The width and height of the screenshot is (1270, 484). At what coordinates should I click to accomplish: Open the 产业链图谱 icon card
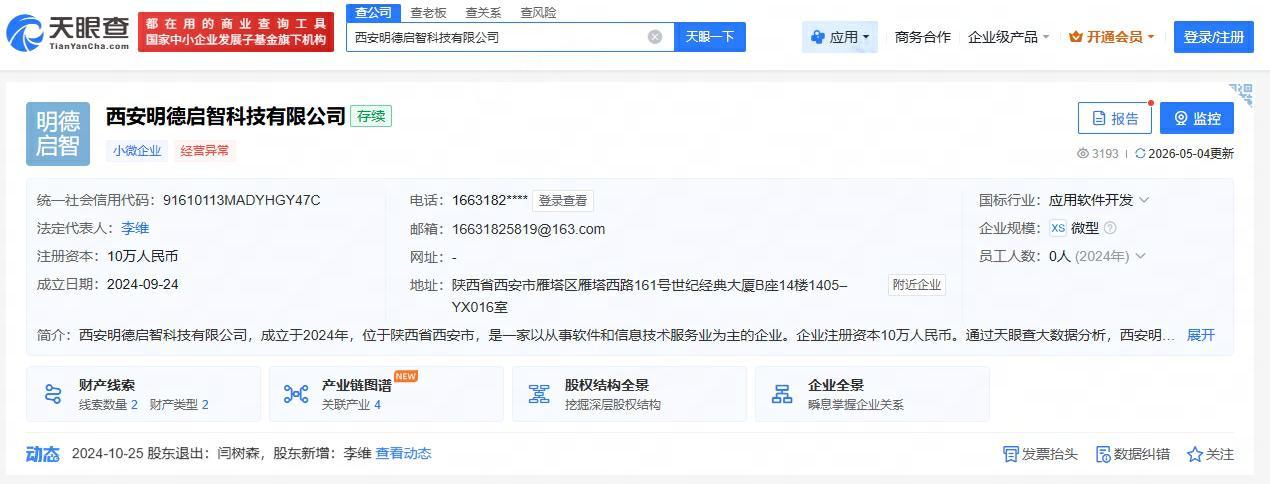[x=296, y=394]
